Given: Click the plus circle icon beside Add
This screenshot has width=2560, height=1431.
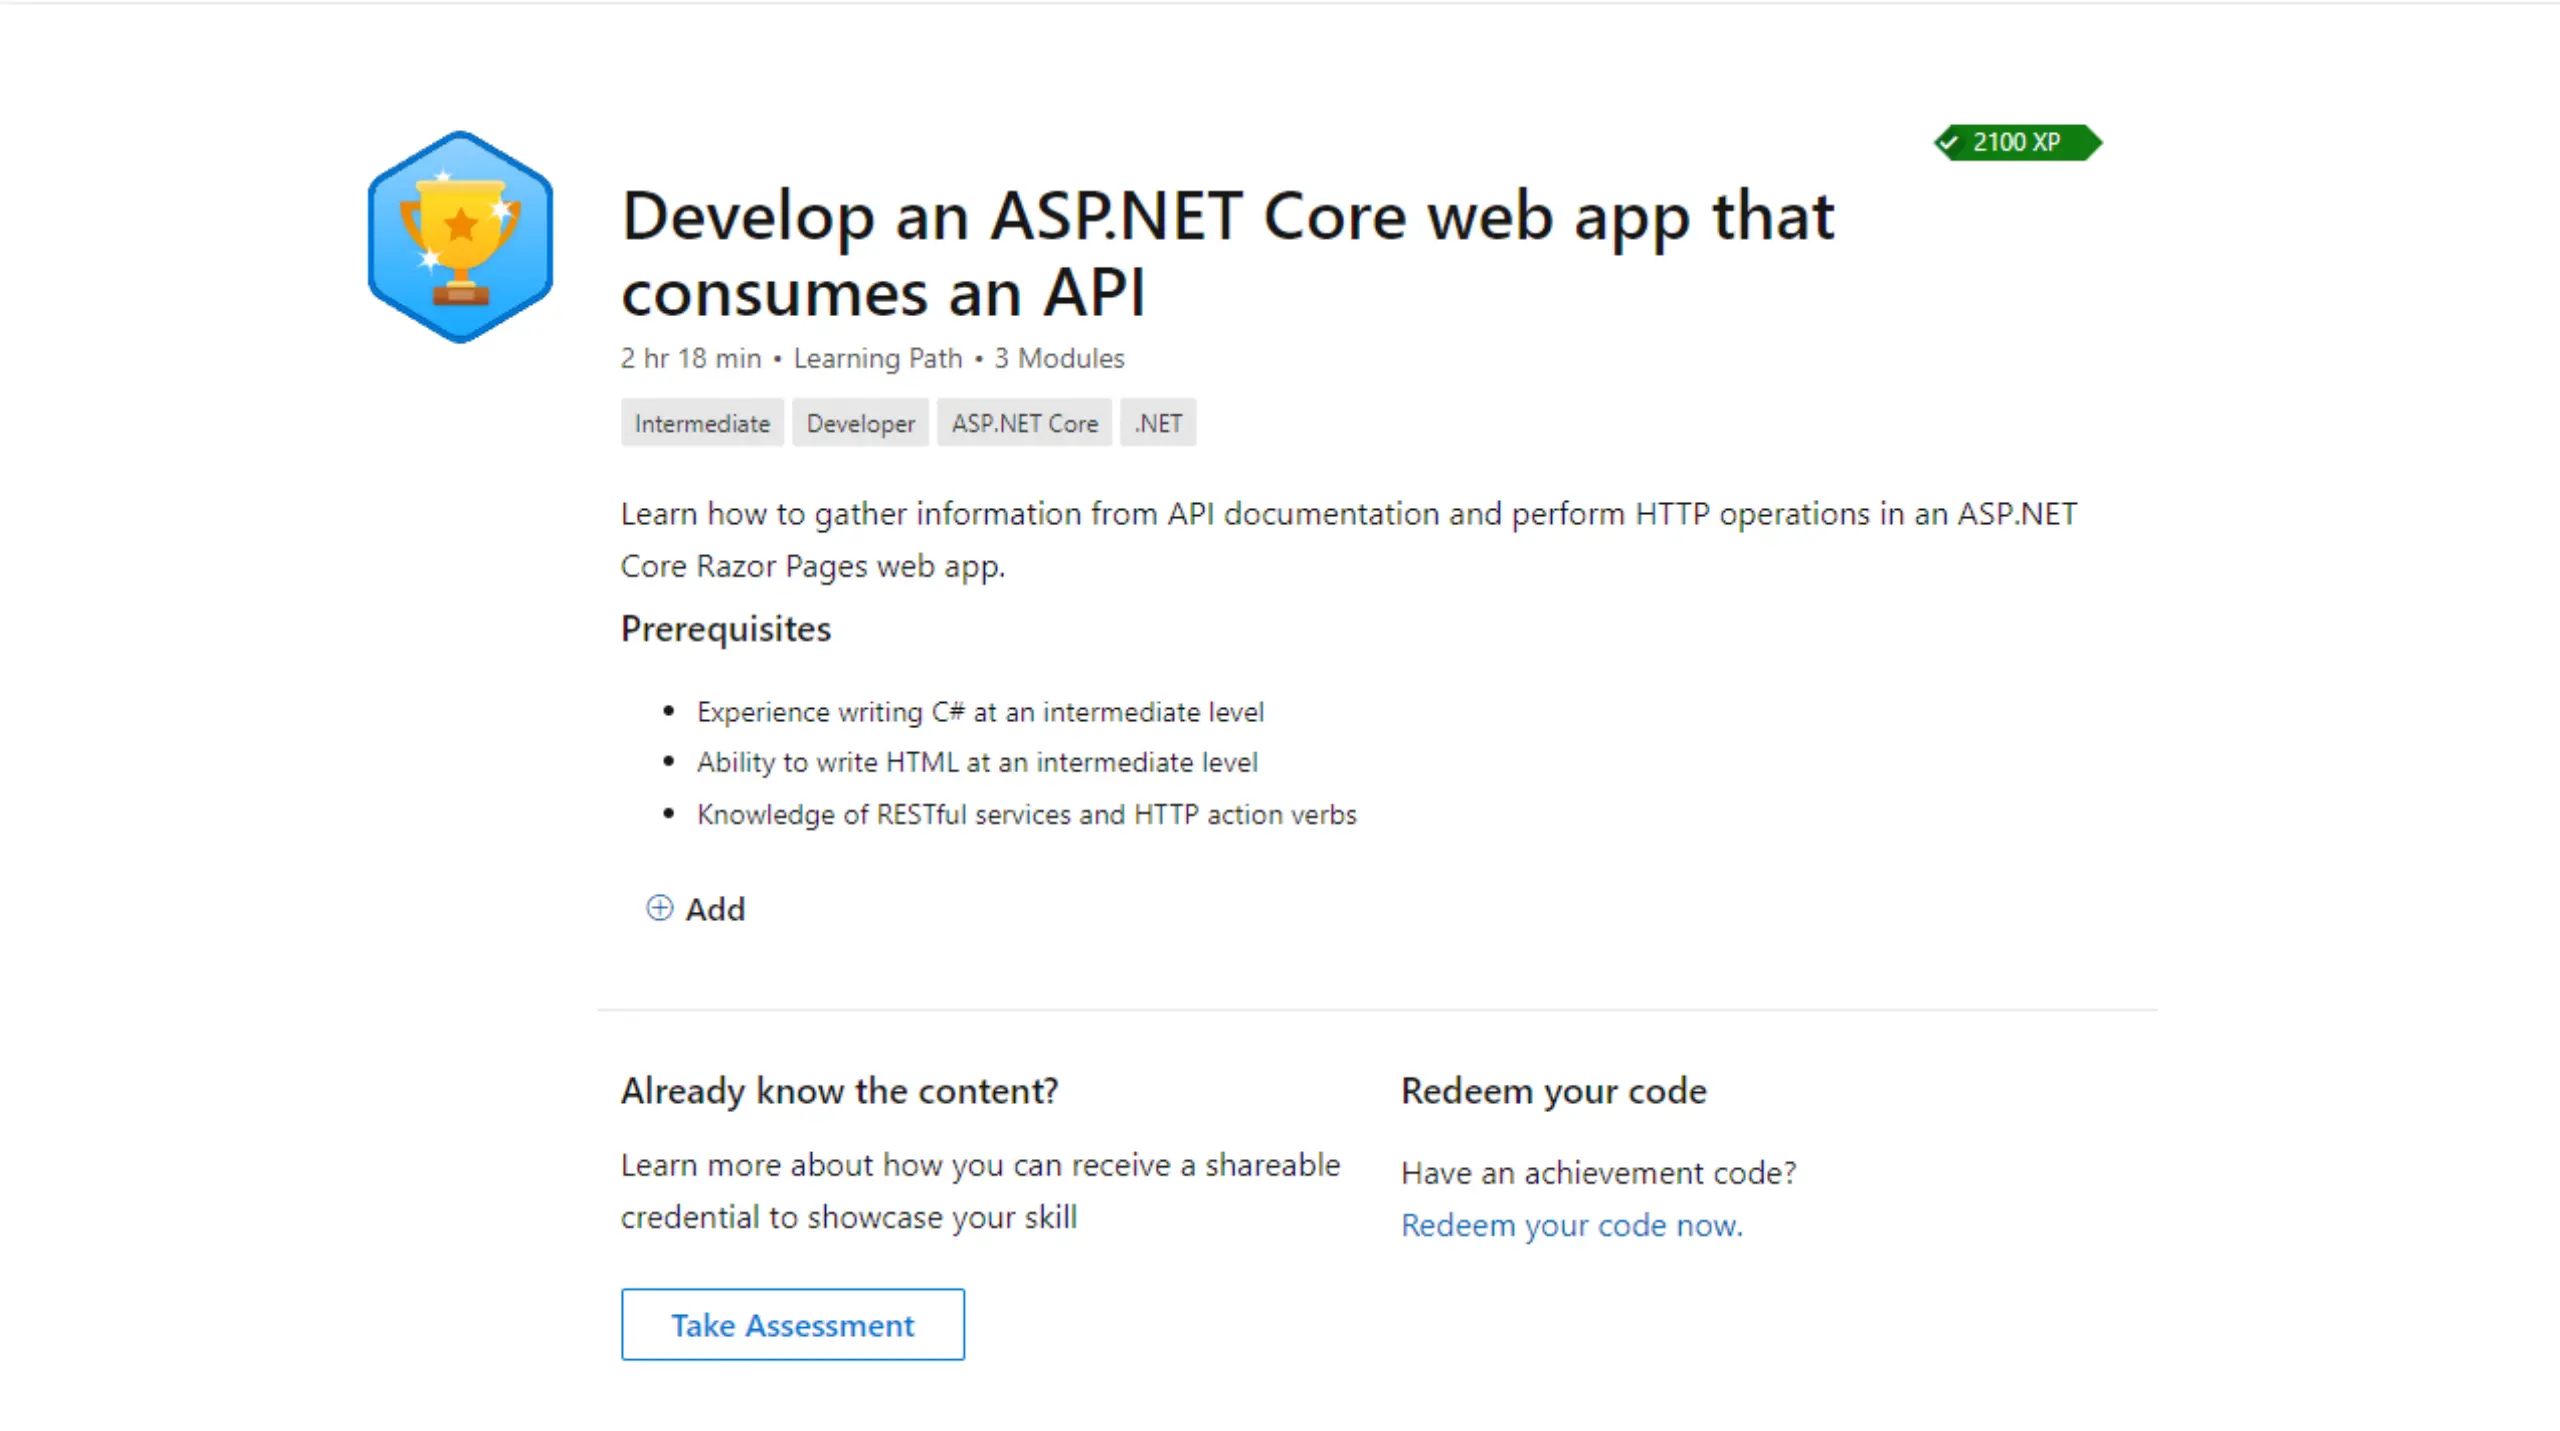Looking at the screenshot, I should coord(659,908).
